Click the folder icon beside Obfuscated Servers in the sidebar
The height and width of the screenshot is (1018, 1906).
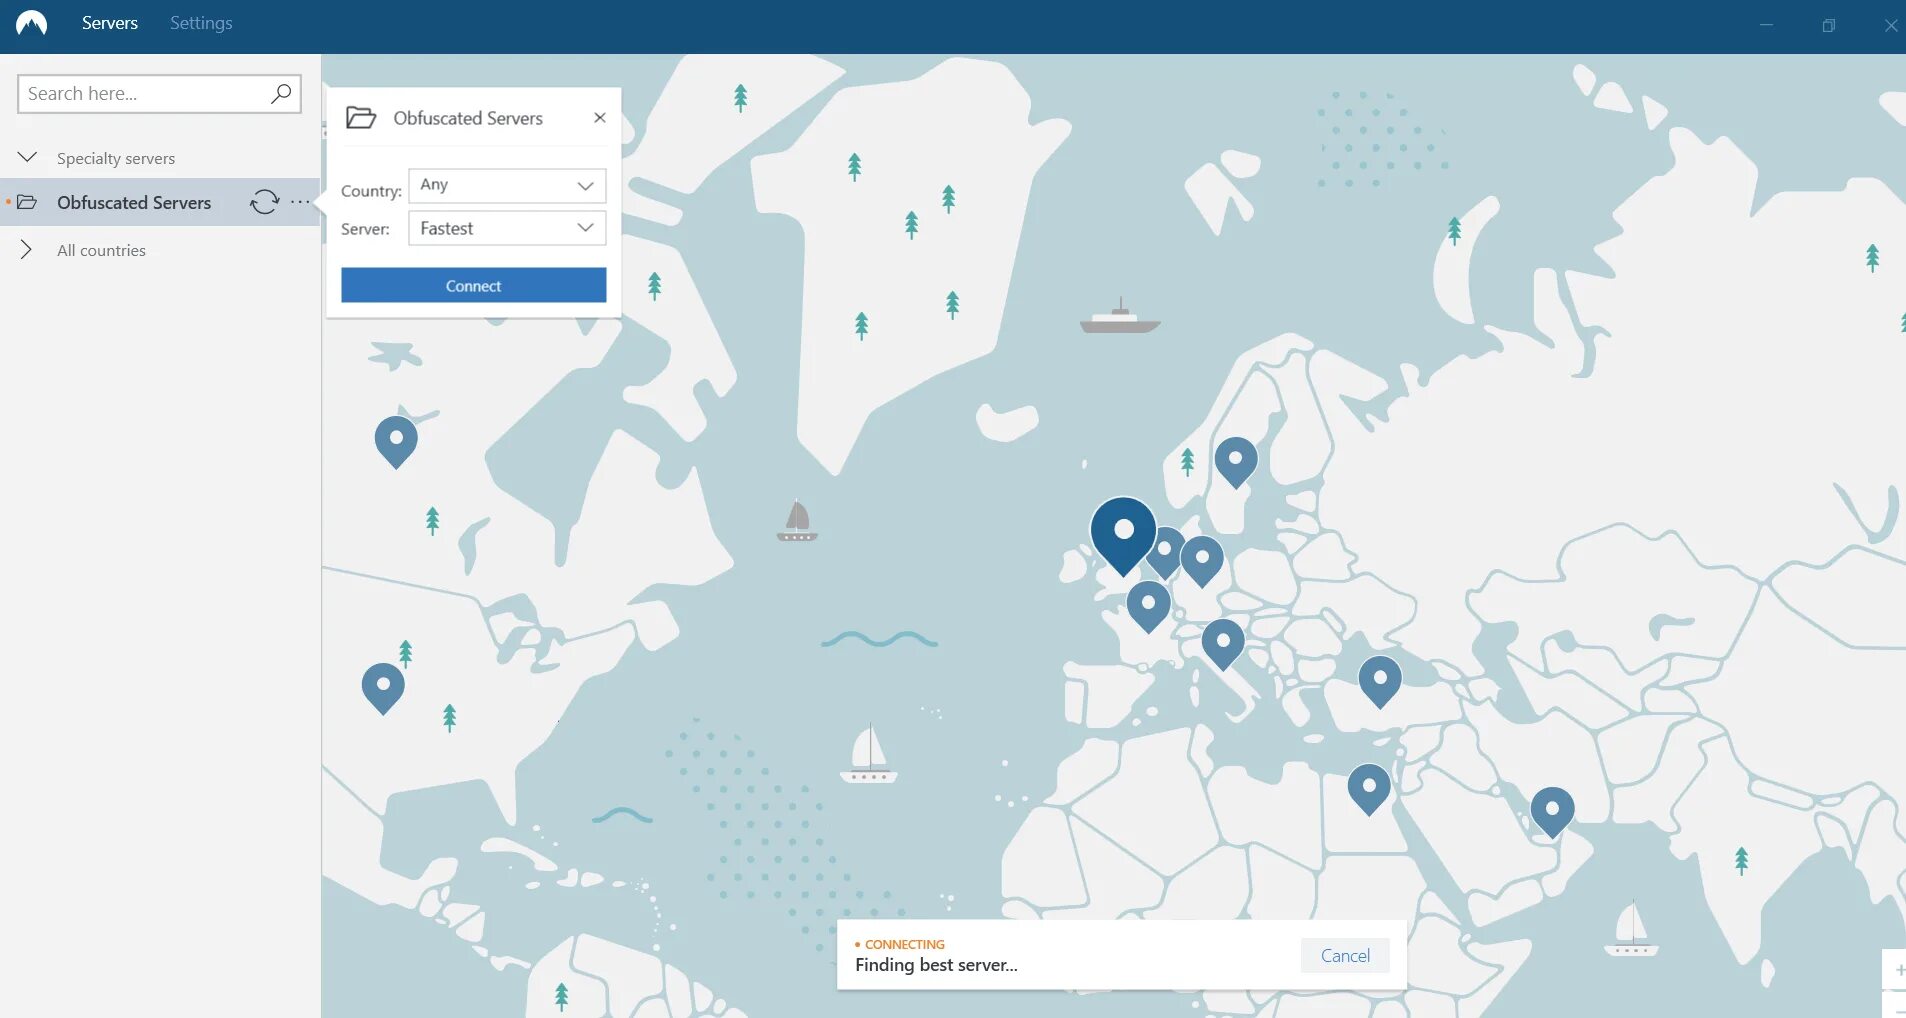pyautogui.click(x=27, y=202)
